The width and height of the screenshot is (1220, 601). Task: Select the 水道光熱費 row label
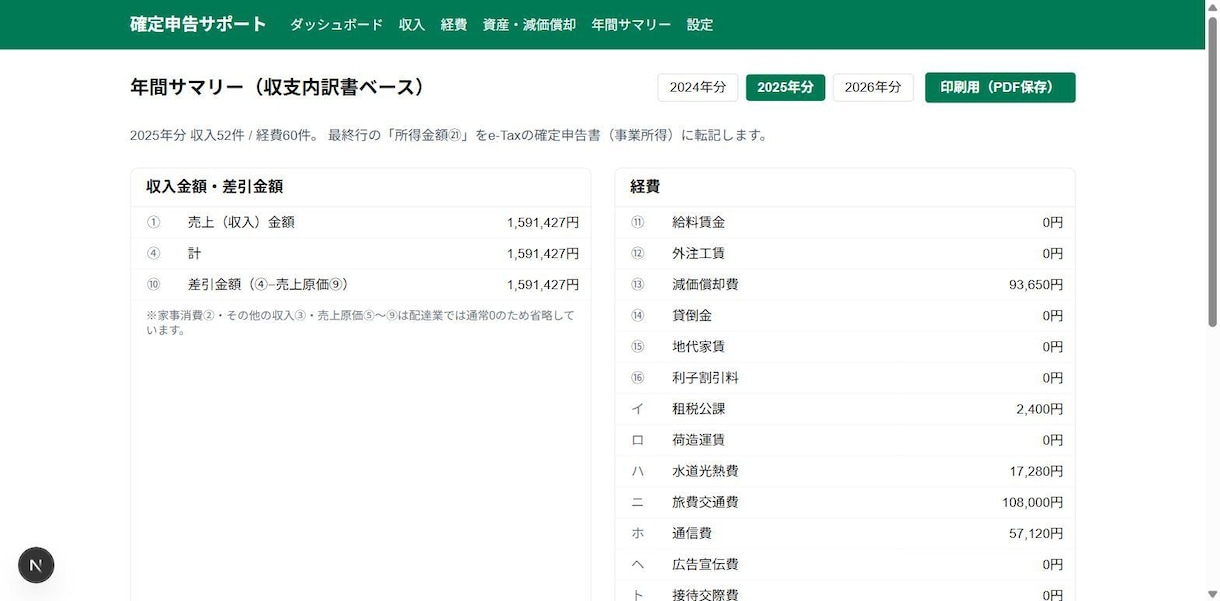[705, 470]
